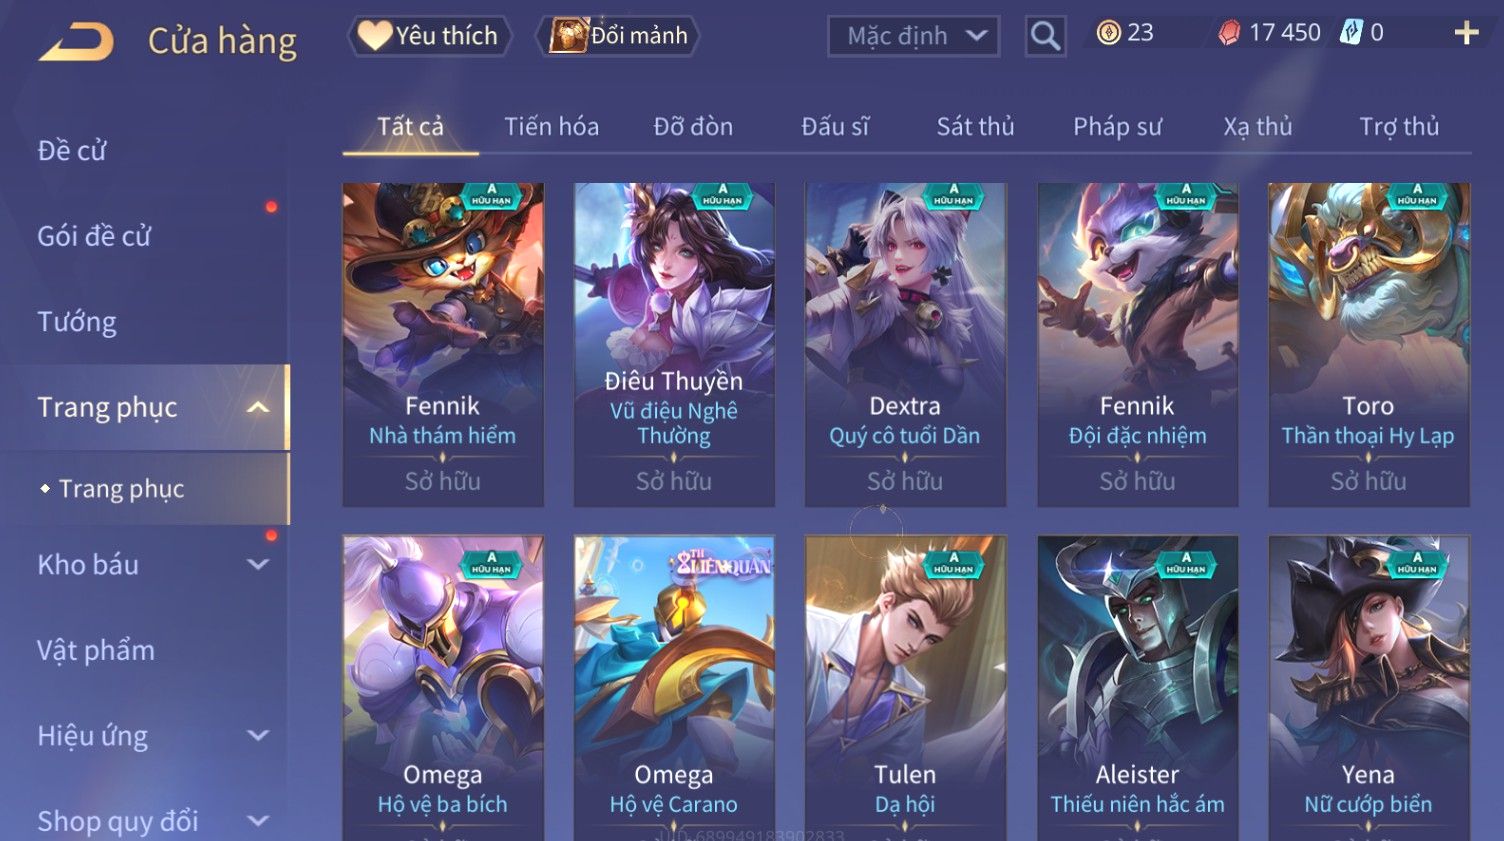Select the Toro Thần thoại Hy Lạp skin
The width and height of the screenshot is (1504, 841).
[1368, 344]
